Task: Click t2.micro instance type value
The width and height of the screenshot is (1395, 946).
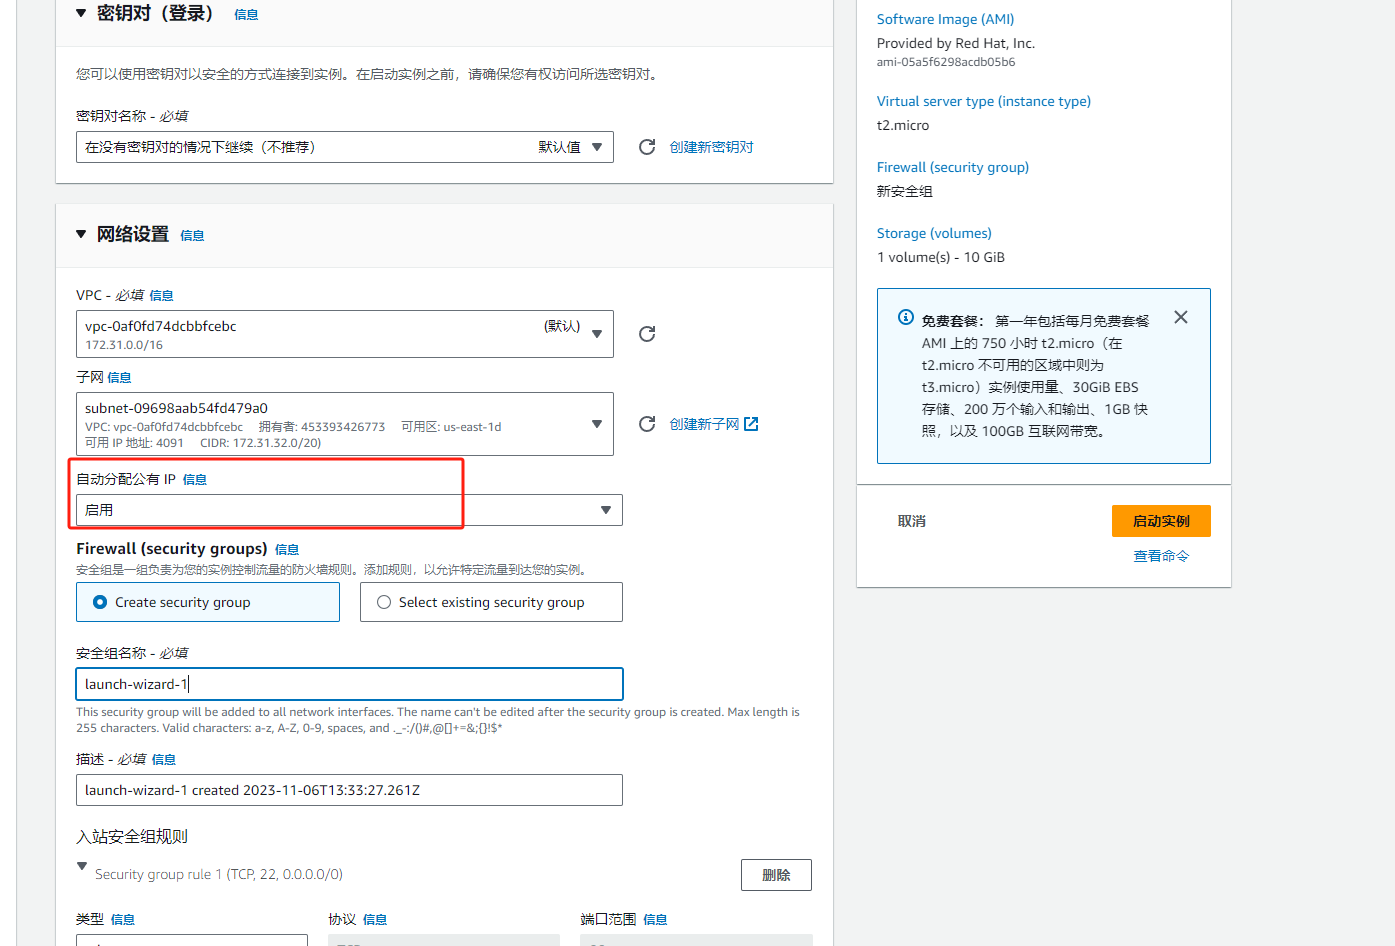Action: [x=903, y=125]
